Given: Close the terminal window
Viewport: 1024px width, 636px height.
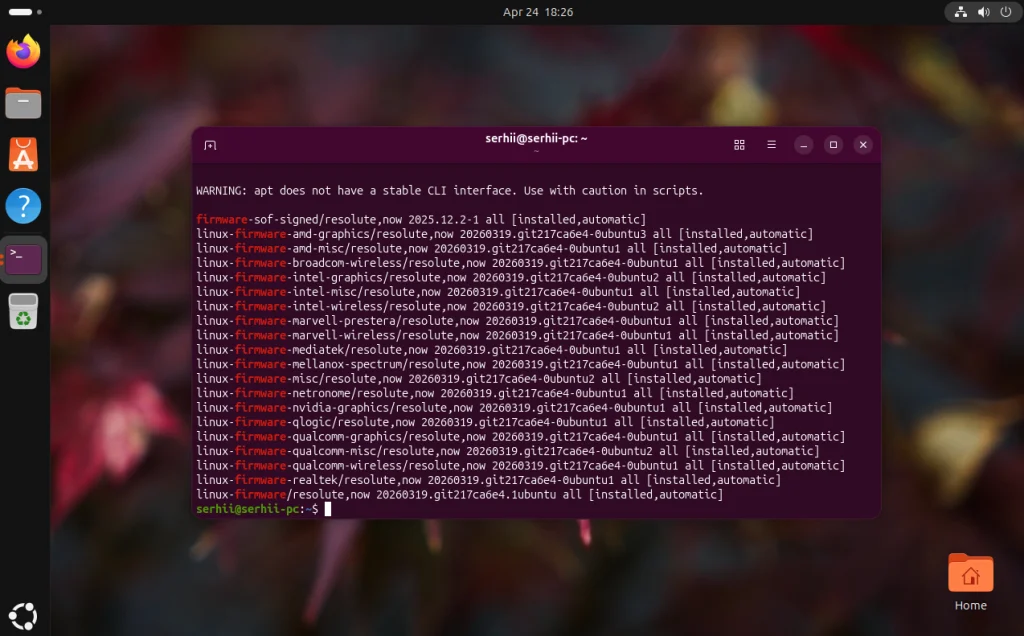Looking at the screenshot, I should 863,145.
